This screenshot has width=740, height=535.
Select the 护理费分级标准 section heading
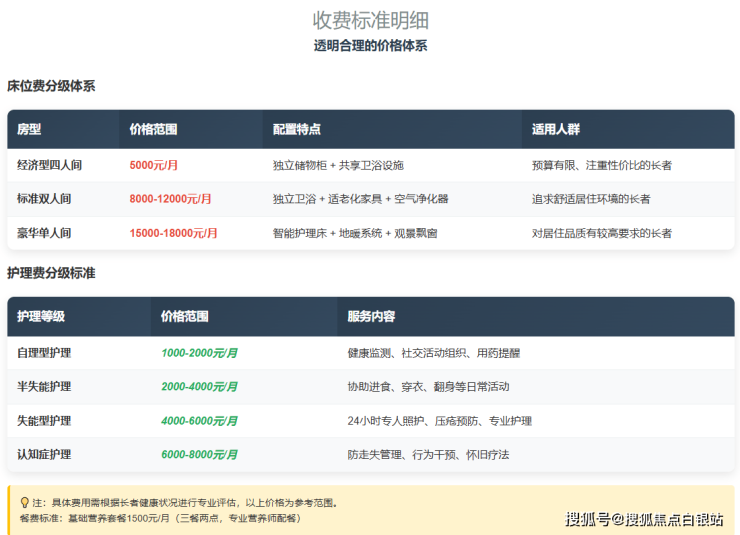[51, 273]
